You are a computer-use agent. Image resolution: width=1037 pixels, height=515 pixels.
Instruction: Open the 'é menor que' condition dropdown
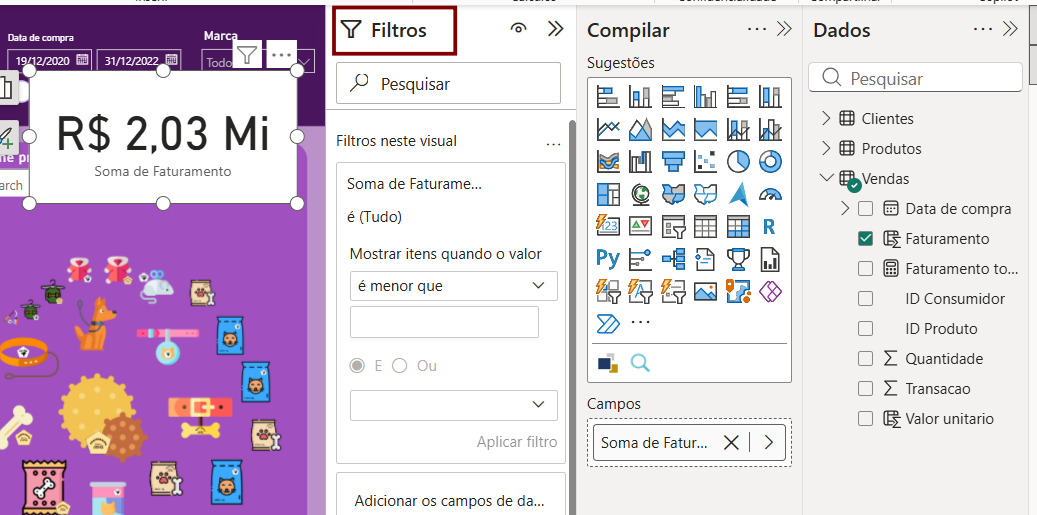point(454,286)
